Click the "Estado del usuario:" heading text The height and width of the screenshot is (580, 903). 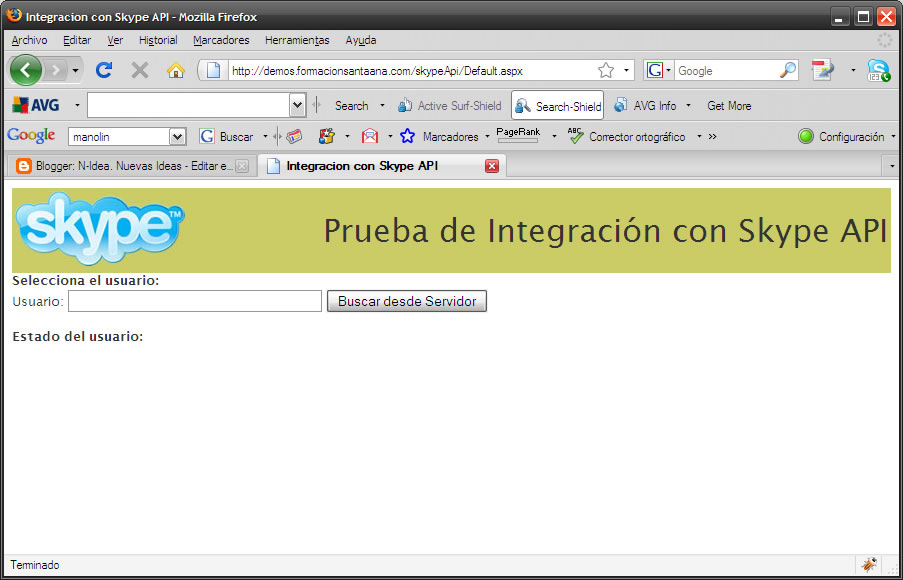[x=78, y=336]
